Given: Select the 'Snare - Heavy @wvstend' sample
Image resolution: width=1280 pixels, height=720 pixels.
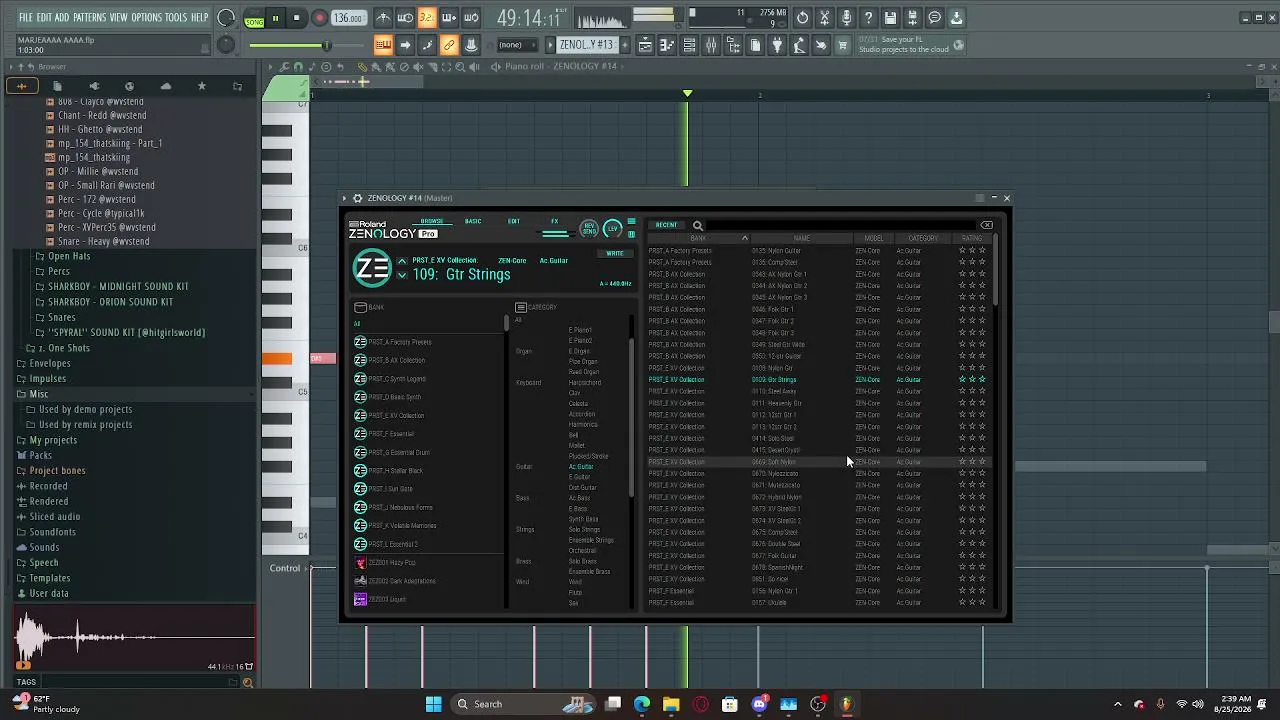Looking at the screenshot, I should pos(103,241).
